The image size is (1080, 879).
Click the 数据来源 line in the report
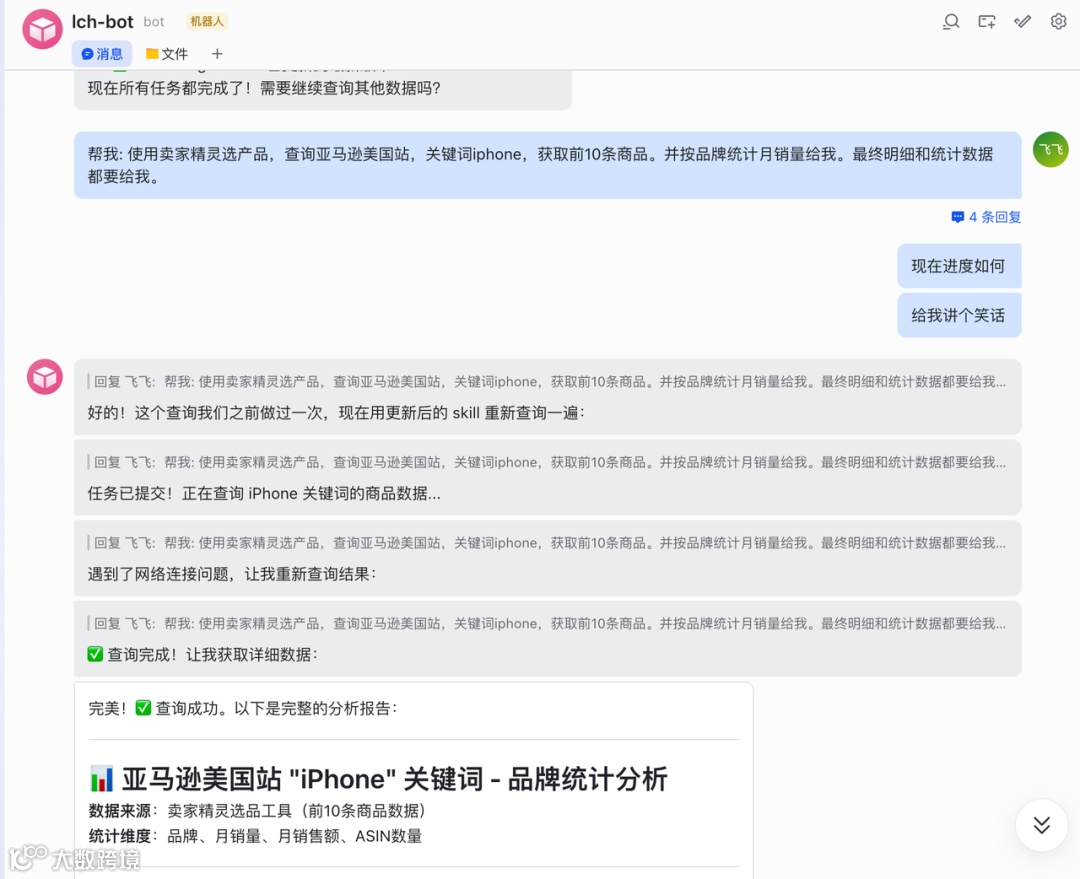tap(257, 811)
